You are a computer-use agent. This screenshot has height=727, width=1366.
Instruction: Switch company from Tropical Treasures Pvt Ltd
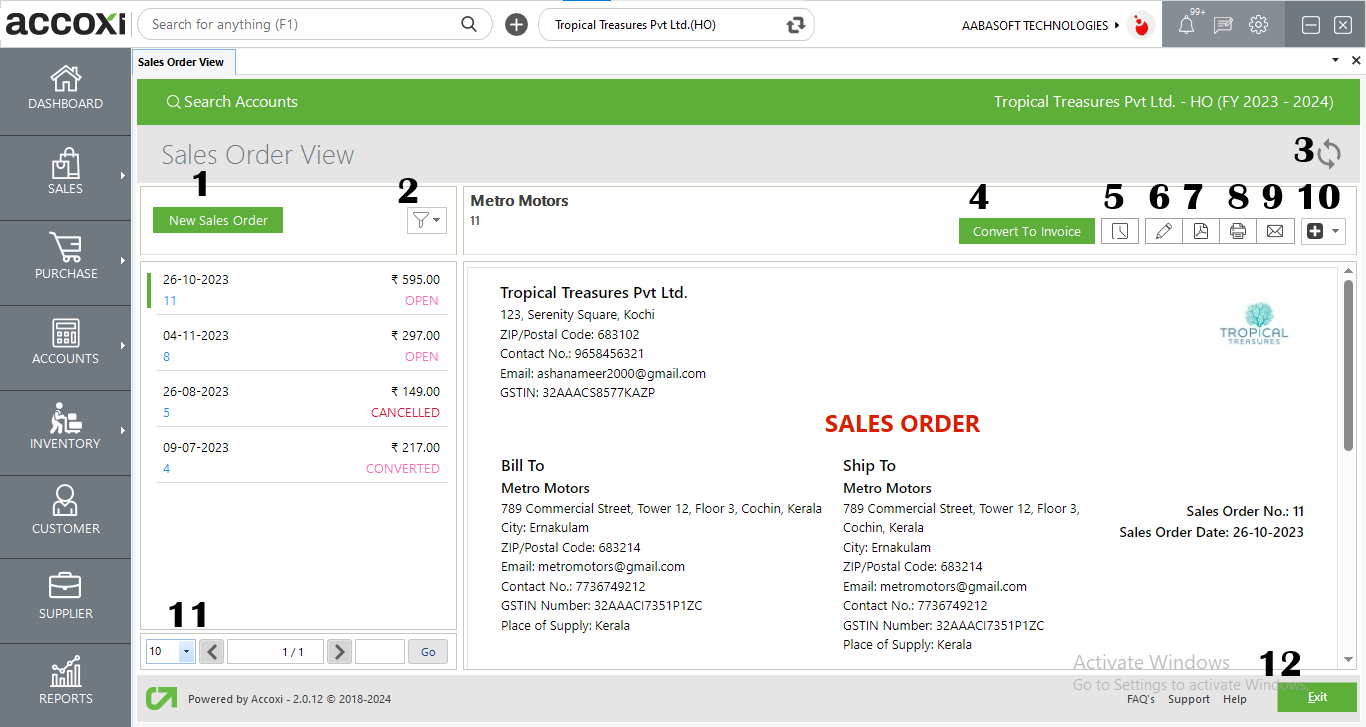click(793, 24)
